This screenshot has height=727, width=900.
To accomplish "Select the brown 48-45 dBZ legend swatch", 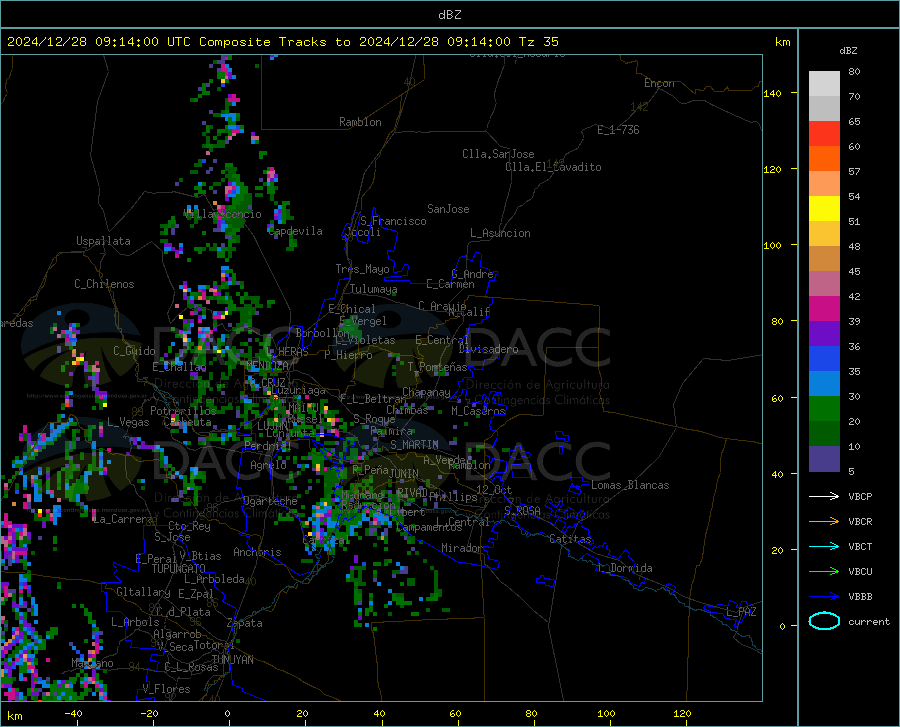I will coord(824,259).
